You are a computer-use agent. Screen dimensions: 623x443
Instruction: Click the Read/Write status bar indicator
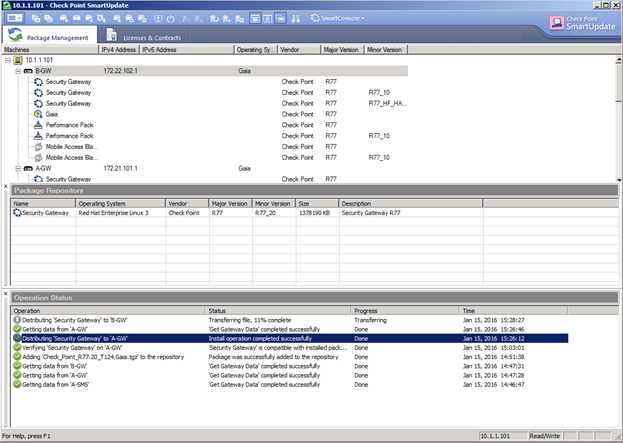544,436
